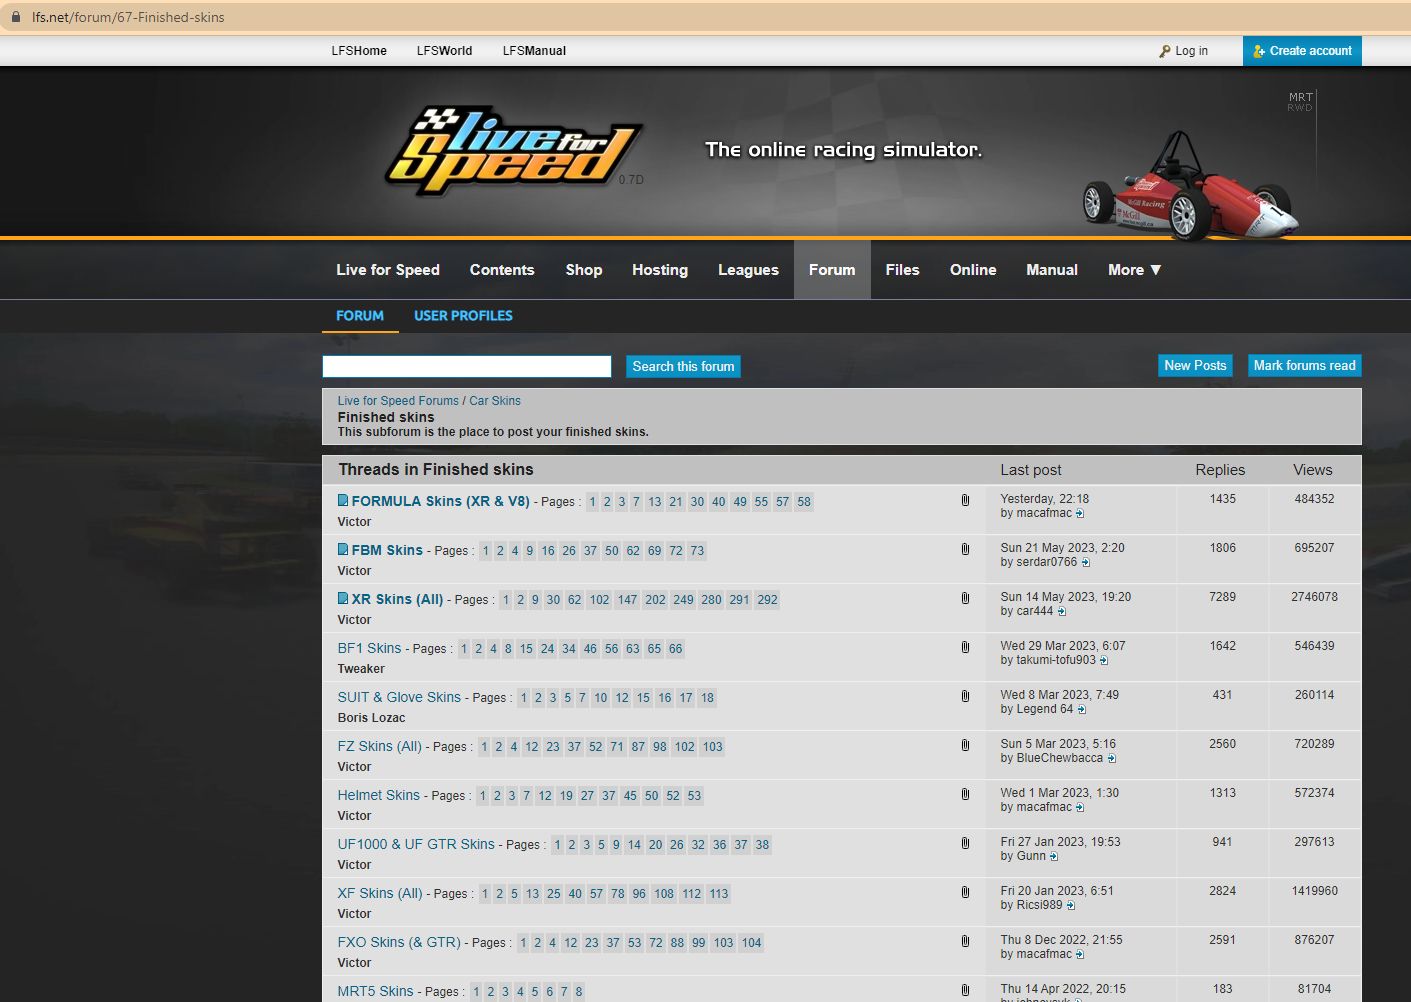Click the New Posts button
Screen dimensions: 1411x1002
1195,366
